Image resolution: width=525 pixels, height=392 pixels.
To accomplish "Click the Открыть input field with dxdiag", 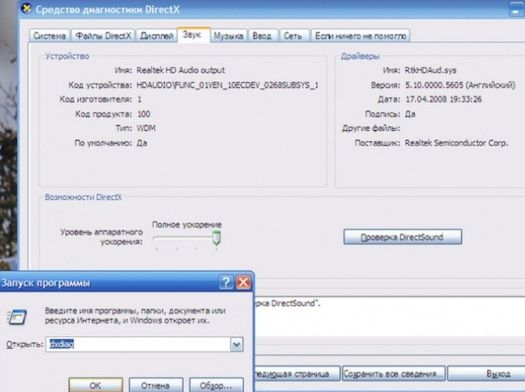I will [x=138, y=344].
